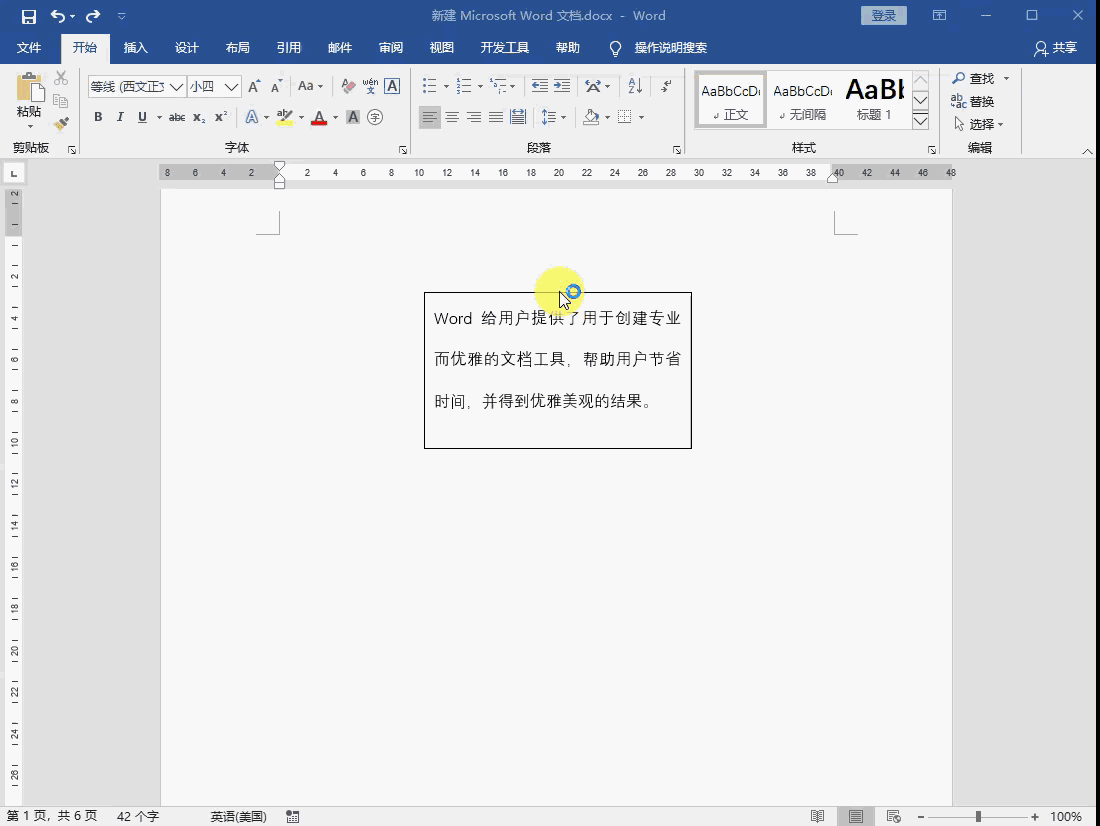Open the Select (选择) dropdown
This screenshot has height=826, width=1100.
[x=979, y=124]
